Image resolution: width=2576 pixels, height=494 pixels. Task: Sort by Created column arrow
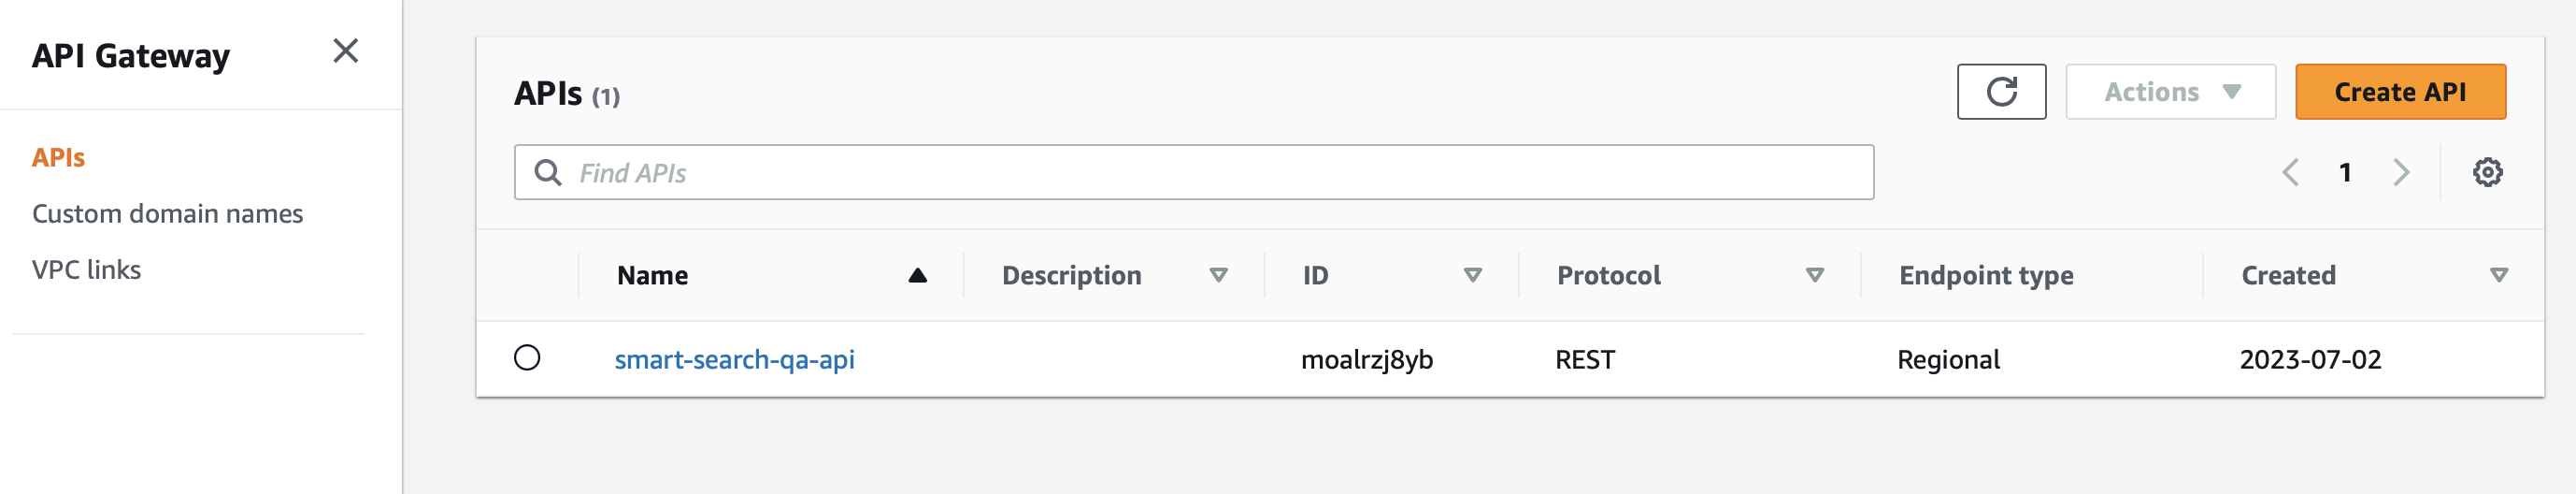[2498, 275]
